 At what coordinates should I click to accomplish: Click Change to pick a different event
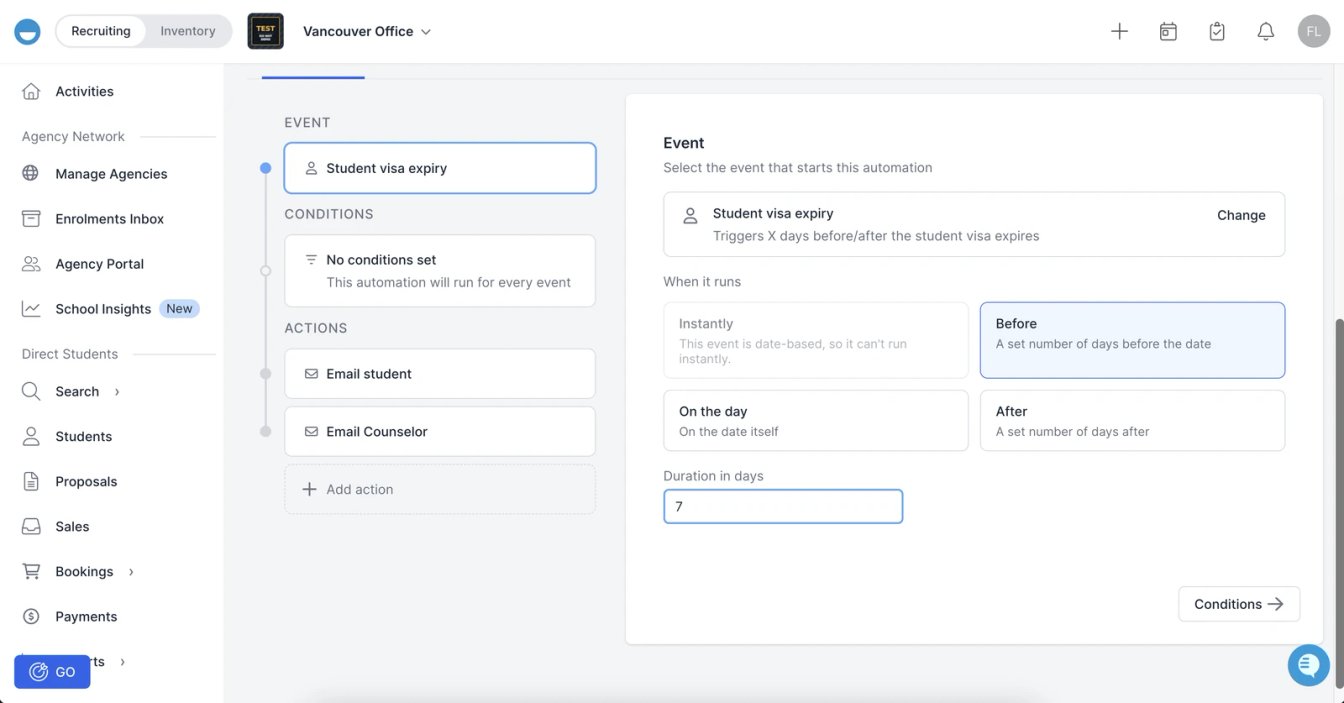(x=1241, y=215)
